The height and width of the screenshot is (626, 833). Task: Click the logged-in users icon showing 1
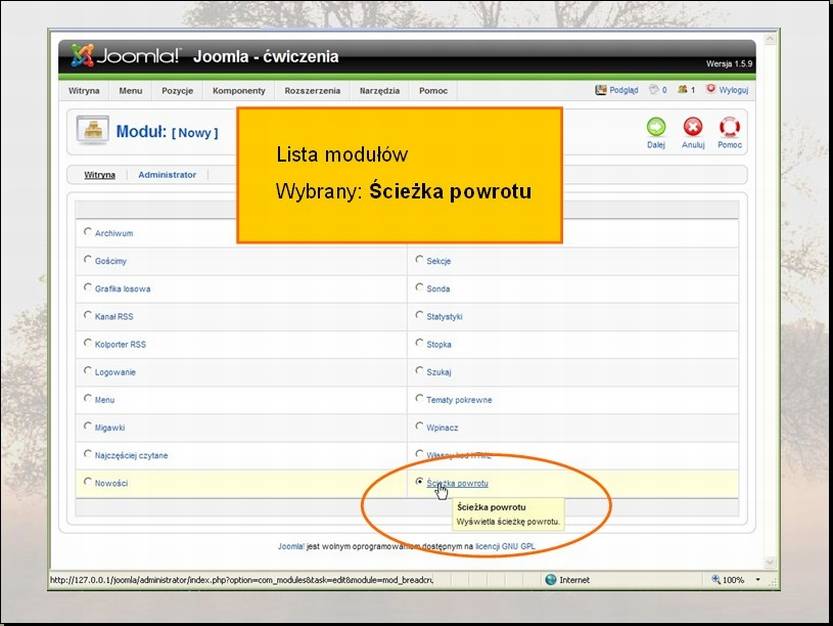pyautogui.click(x=683, y=90)
